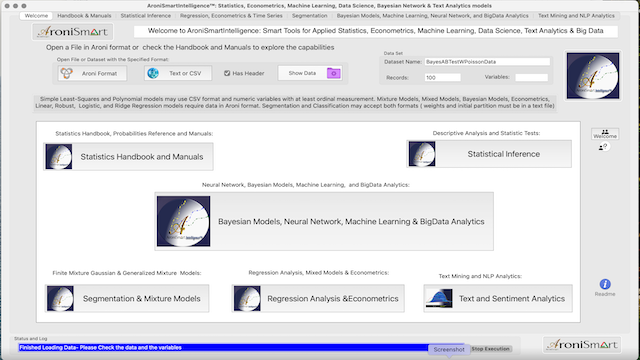Click the user help icon below Welcome
Viewport: 640px width, 360px height.
(x=603, y=147)
